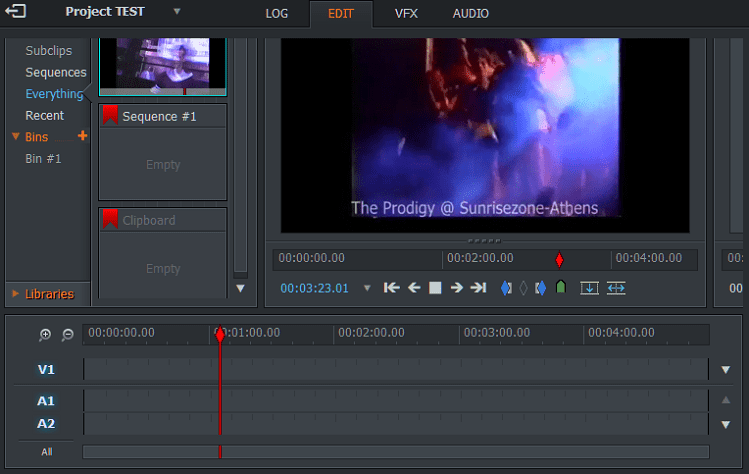
Task: Select the Clipboard tile title
Action: pyautogui.click(x=149, y=220)
